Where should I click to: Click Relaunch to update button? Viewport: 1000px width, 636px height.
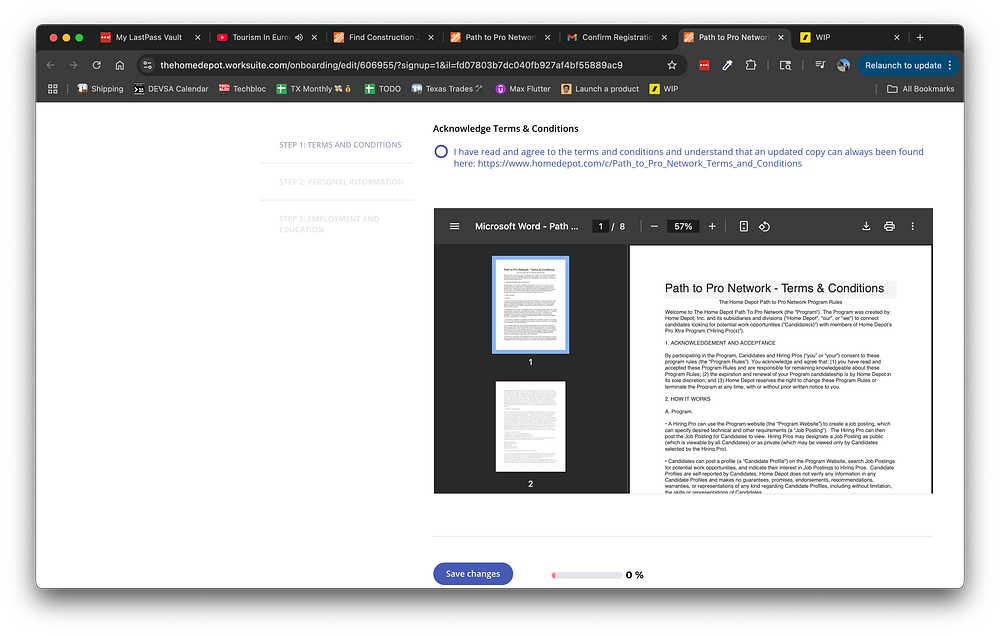pos(902,65)
